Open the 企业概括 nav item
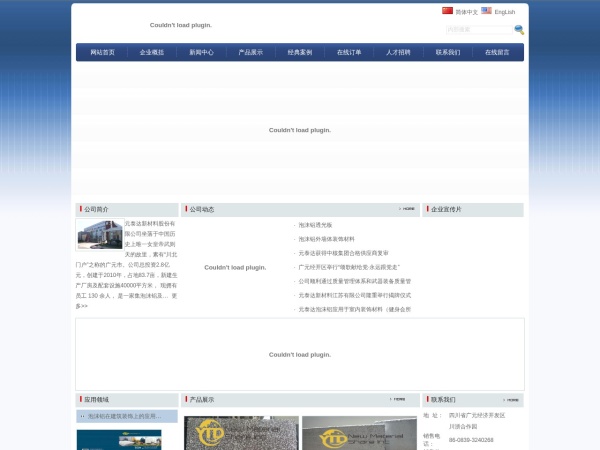The height and width of the screenshot is (450, 600). (152, 52)
